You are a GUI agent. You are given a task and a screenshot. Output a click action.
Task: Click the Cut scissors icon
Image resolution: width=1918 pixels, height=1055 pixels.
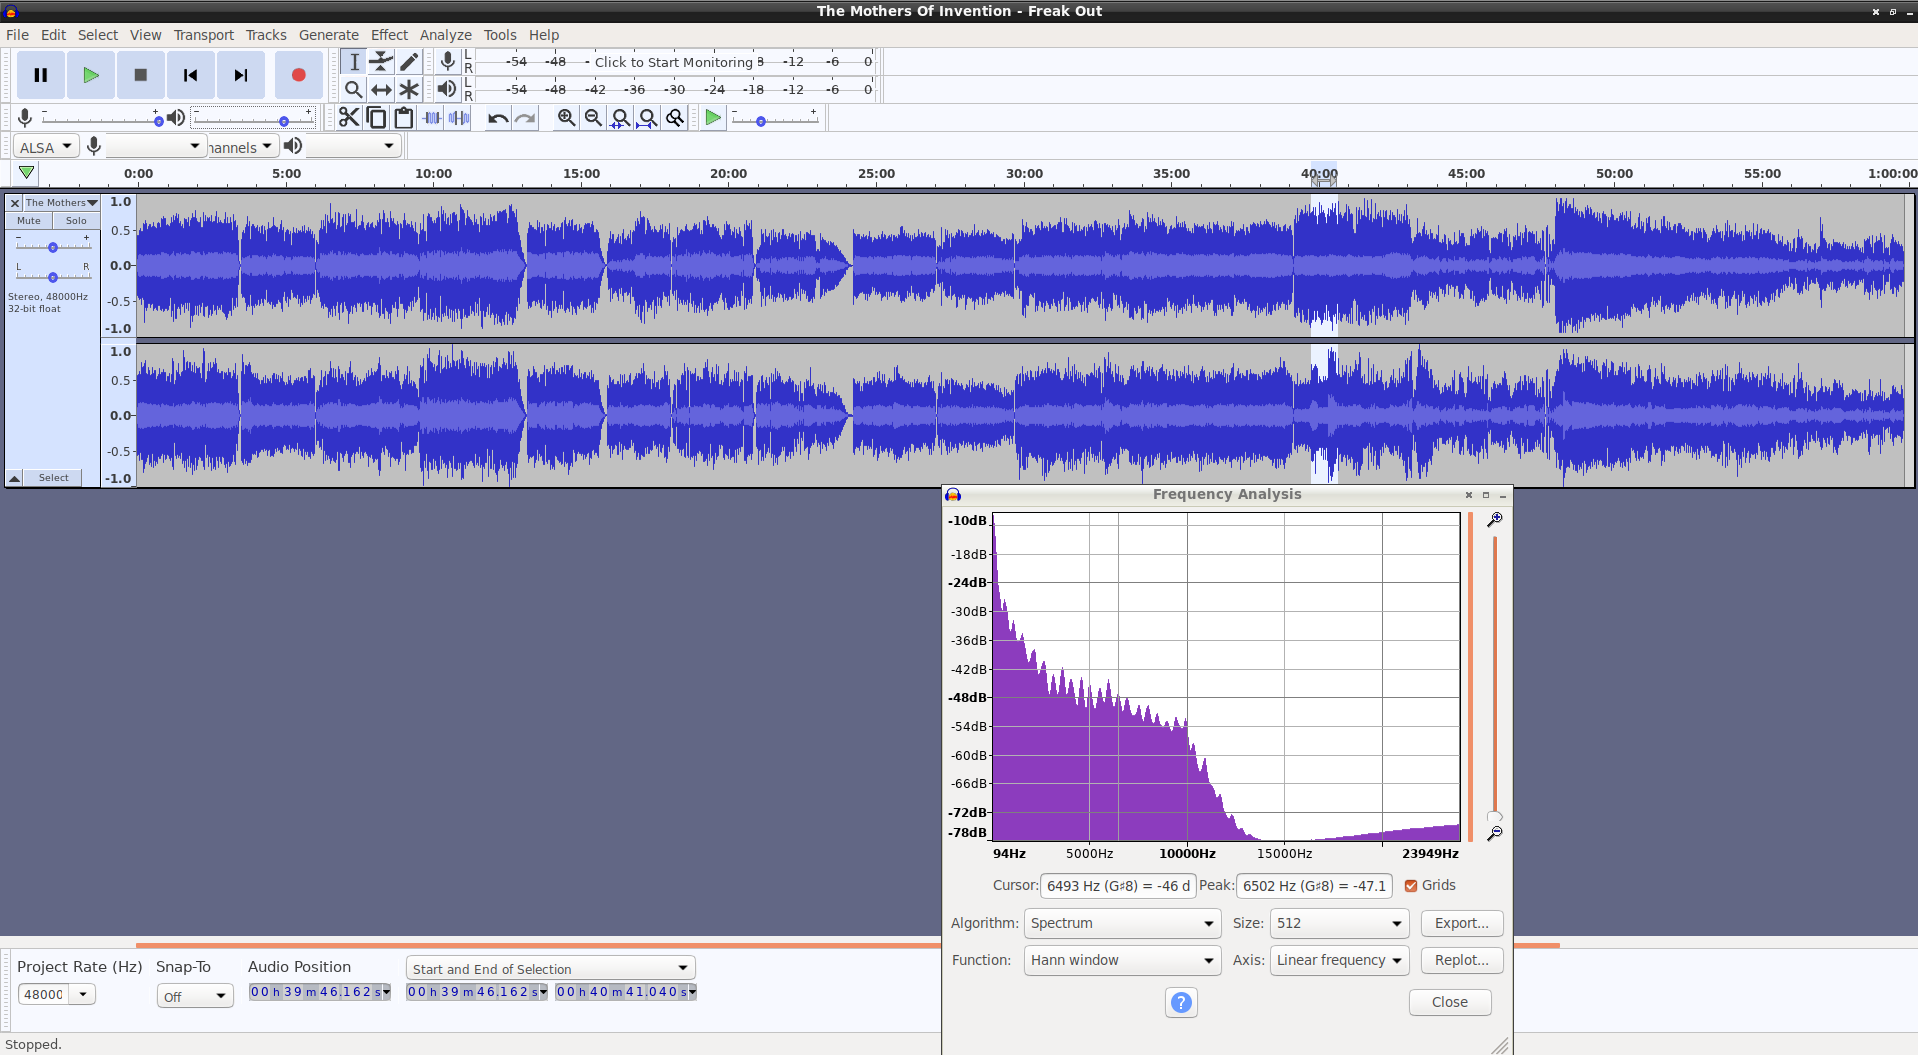(x=348, y=118)
